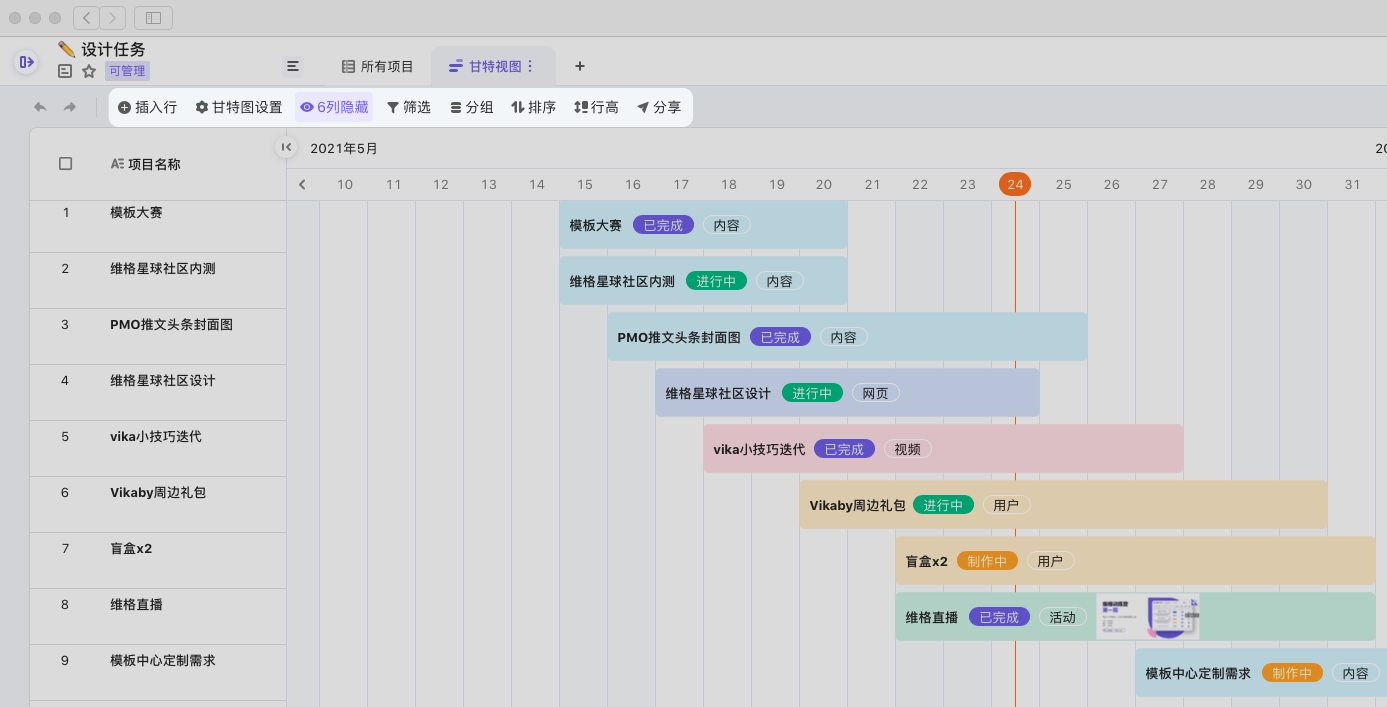Click the 制作中 tag on 盲盒x2 bar
The image size is (1387, 707).
[x=987, y=561]
